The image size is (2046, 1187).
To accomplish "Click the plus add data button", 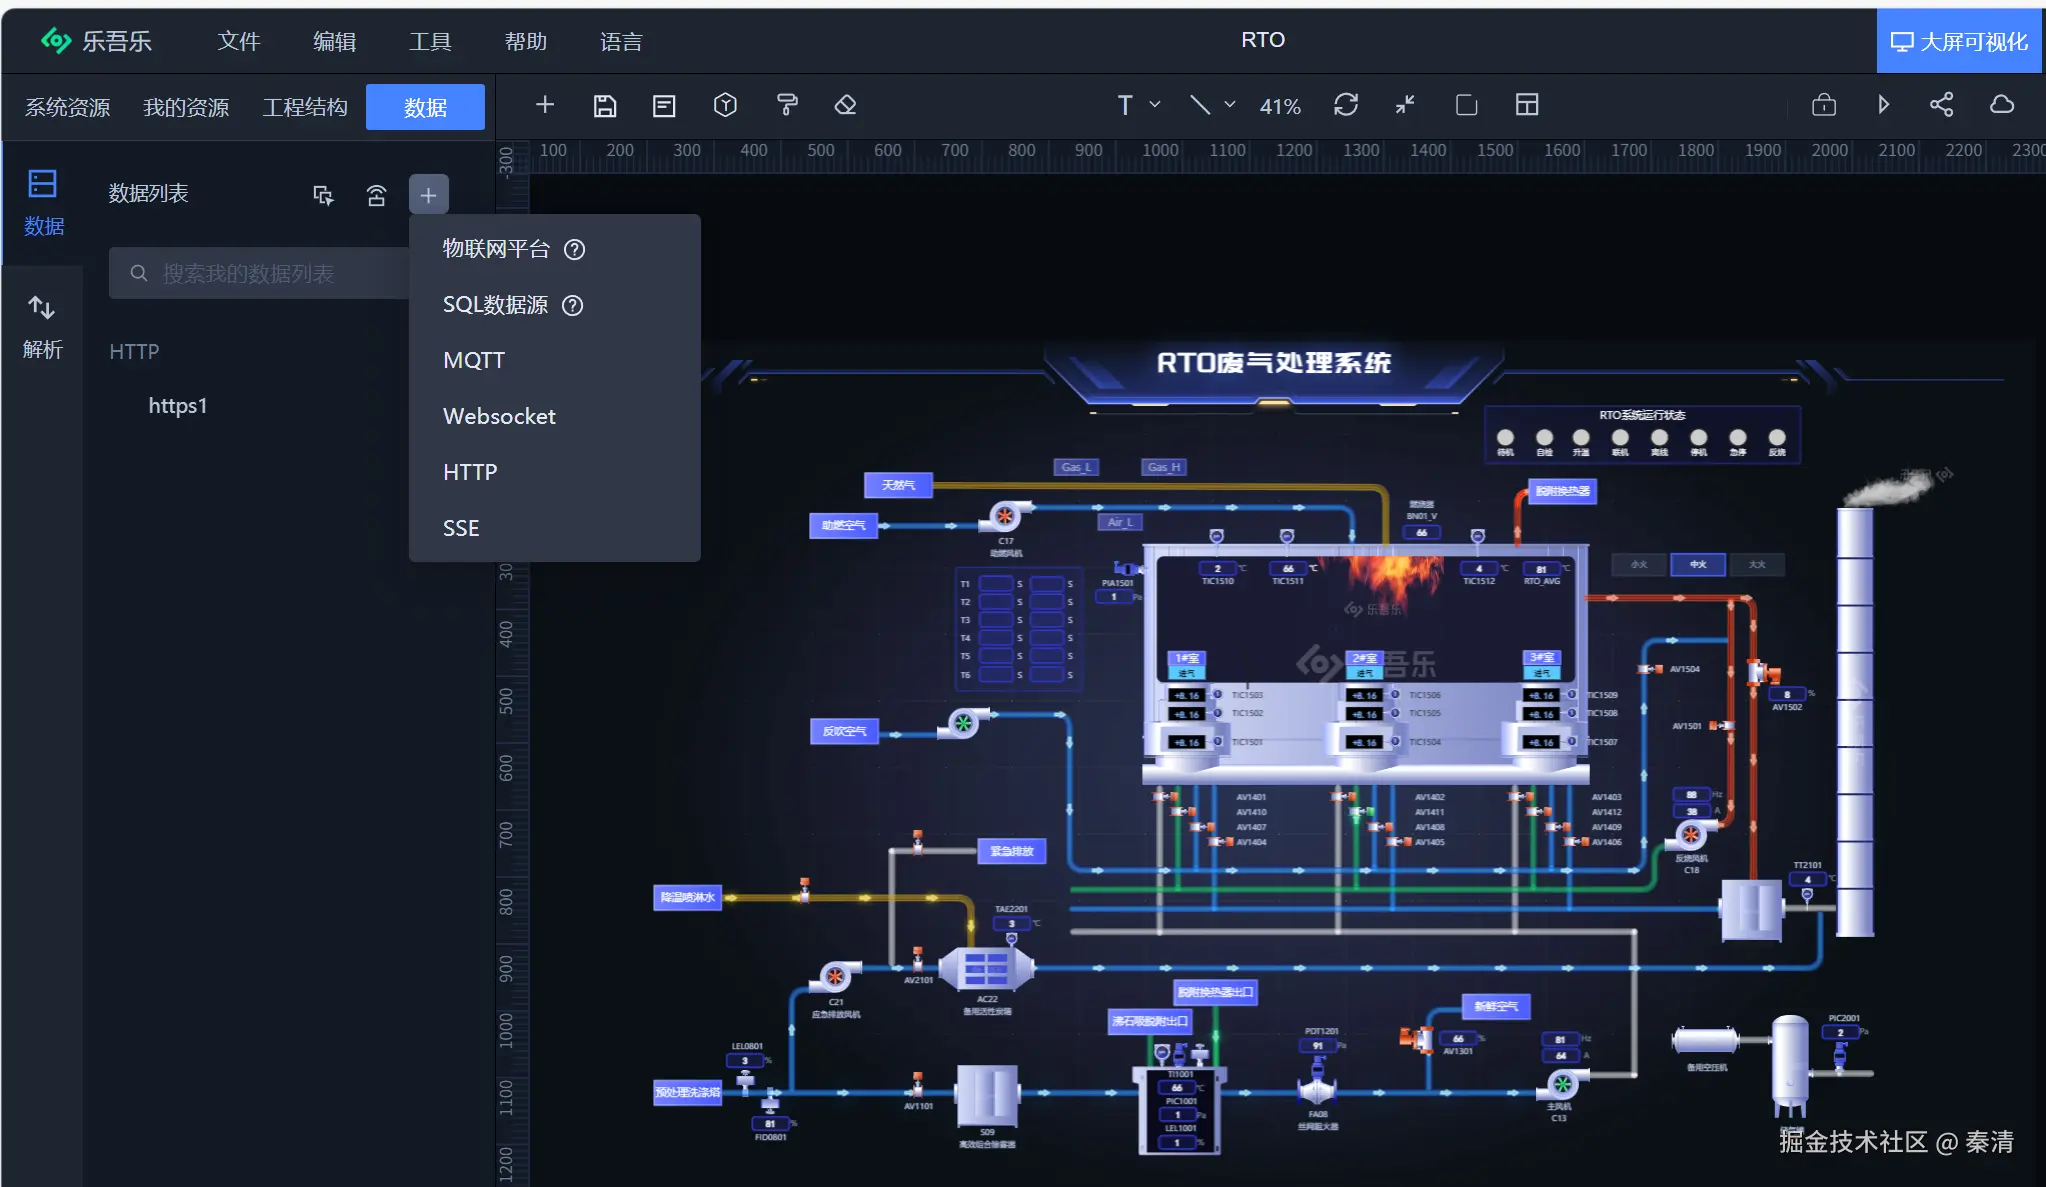I will pyautogui.click(x=428, y=195).
